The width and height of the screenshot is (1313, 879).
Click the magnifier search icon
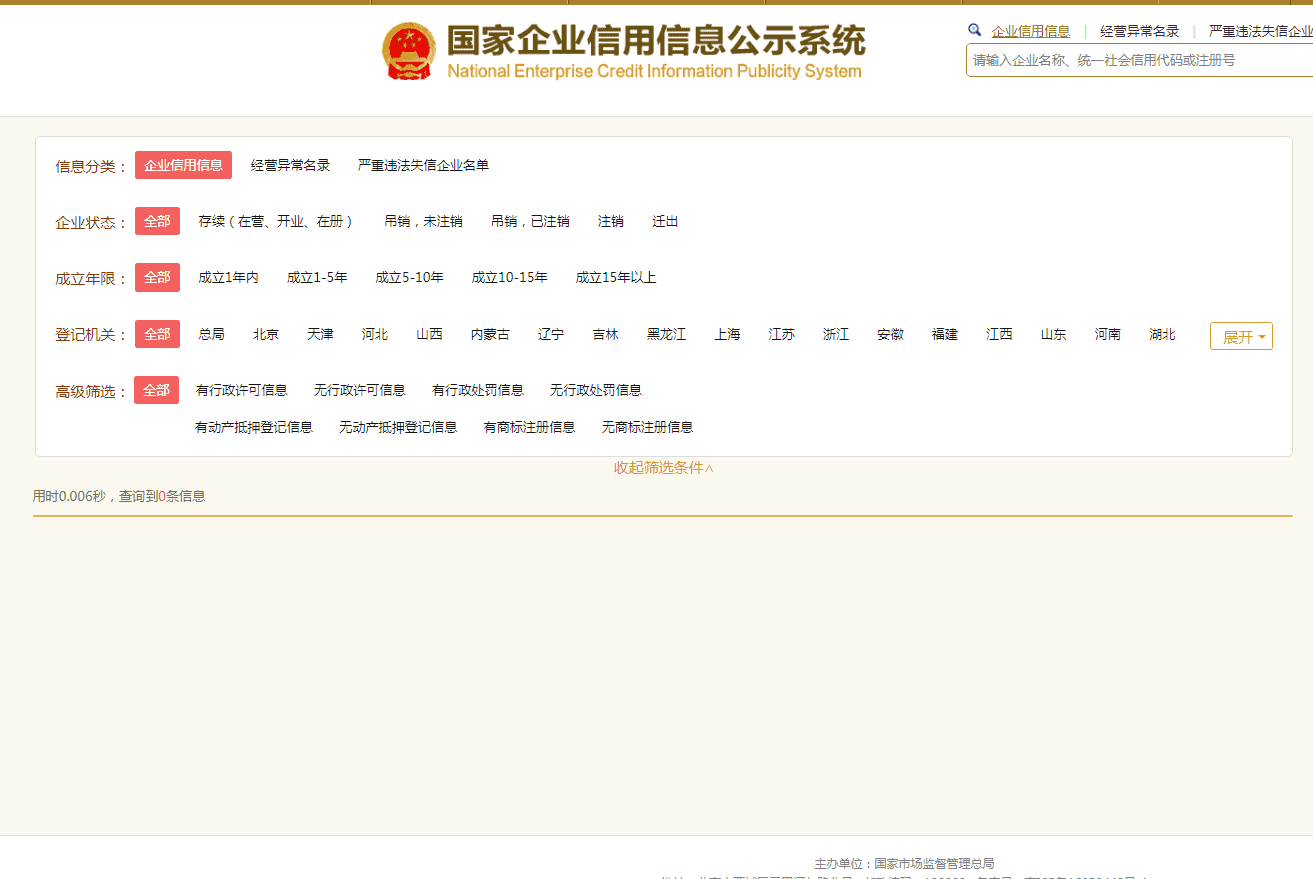(x=975, y=30)
